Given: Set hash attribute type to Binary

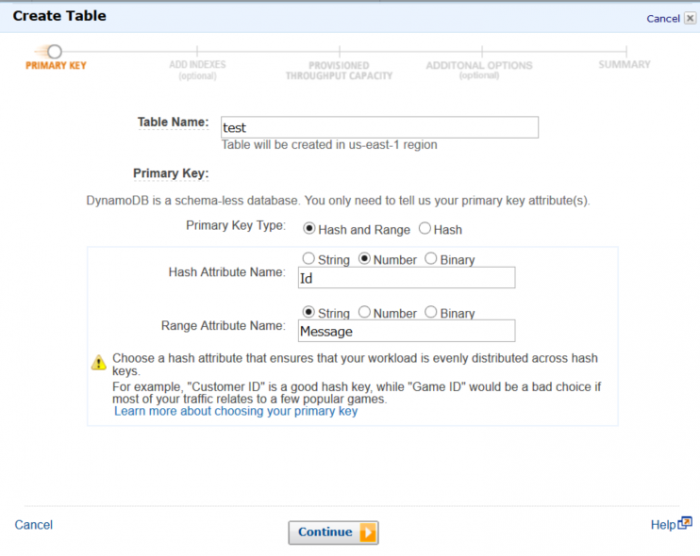Looking at the screenshot, I should [x=431, y=259].
